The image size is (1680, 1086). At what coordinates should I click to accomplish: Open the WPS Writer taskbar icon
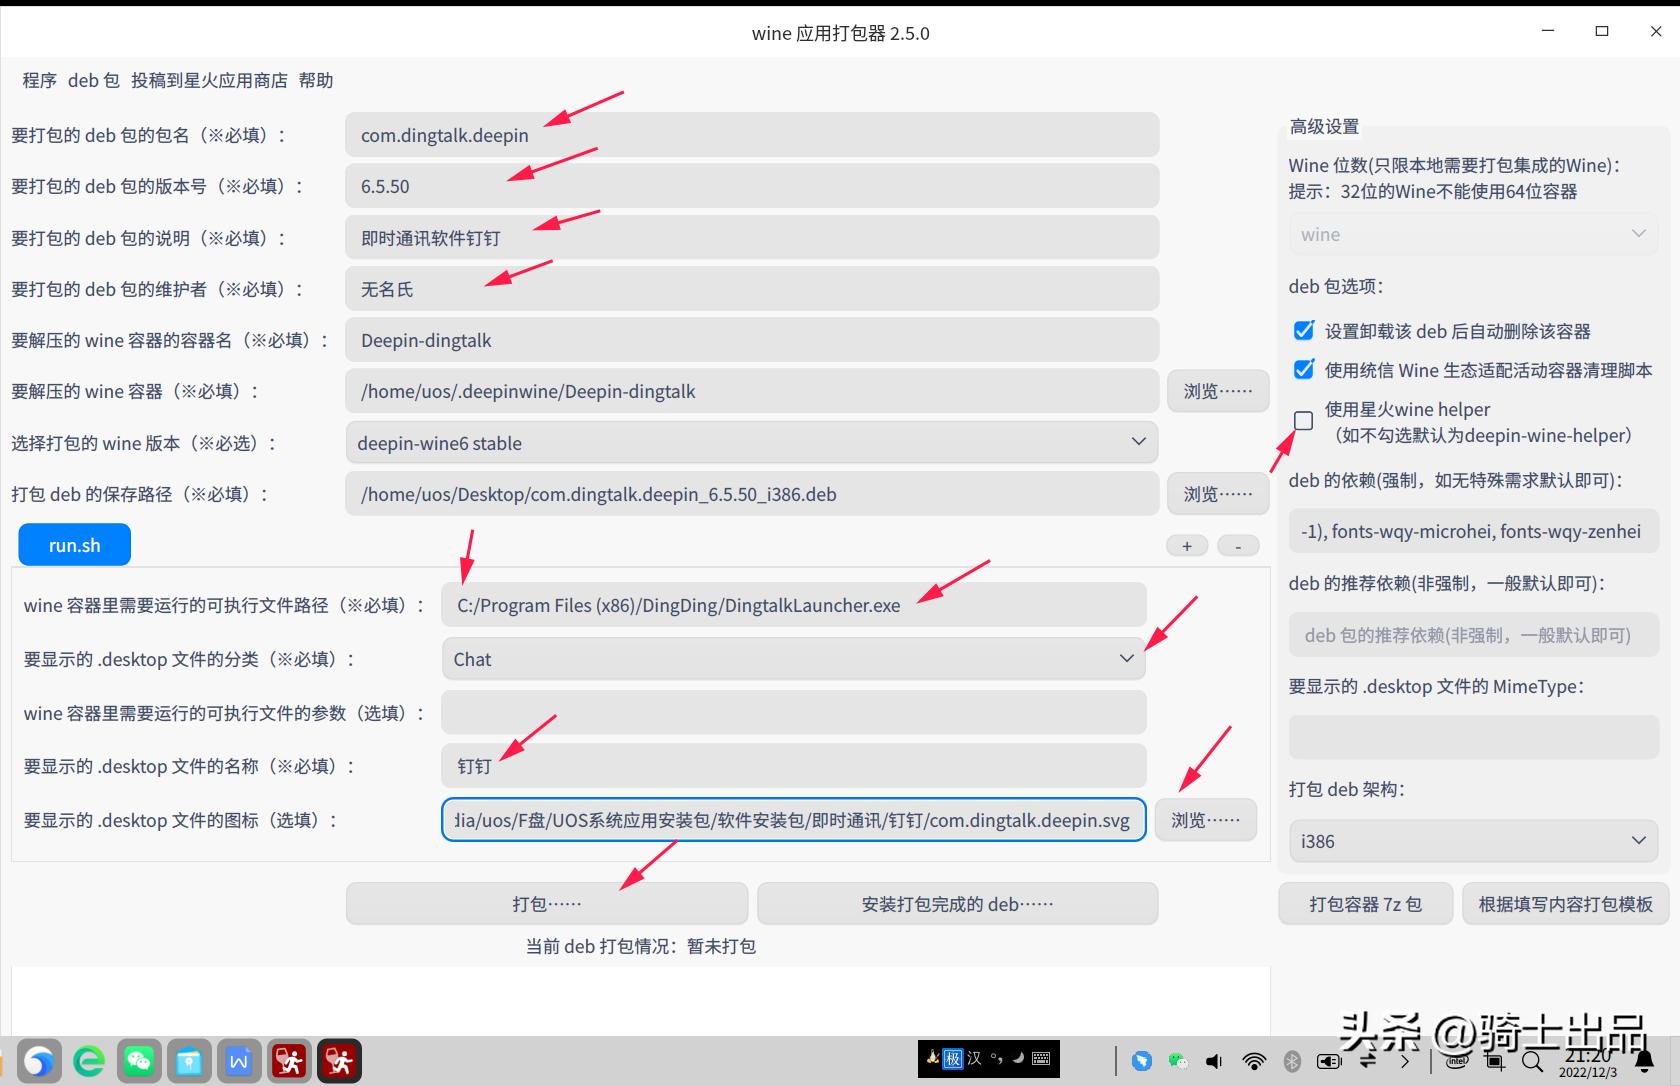[x=239, y=1061]
